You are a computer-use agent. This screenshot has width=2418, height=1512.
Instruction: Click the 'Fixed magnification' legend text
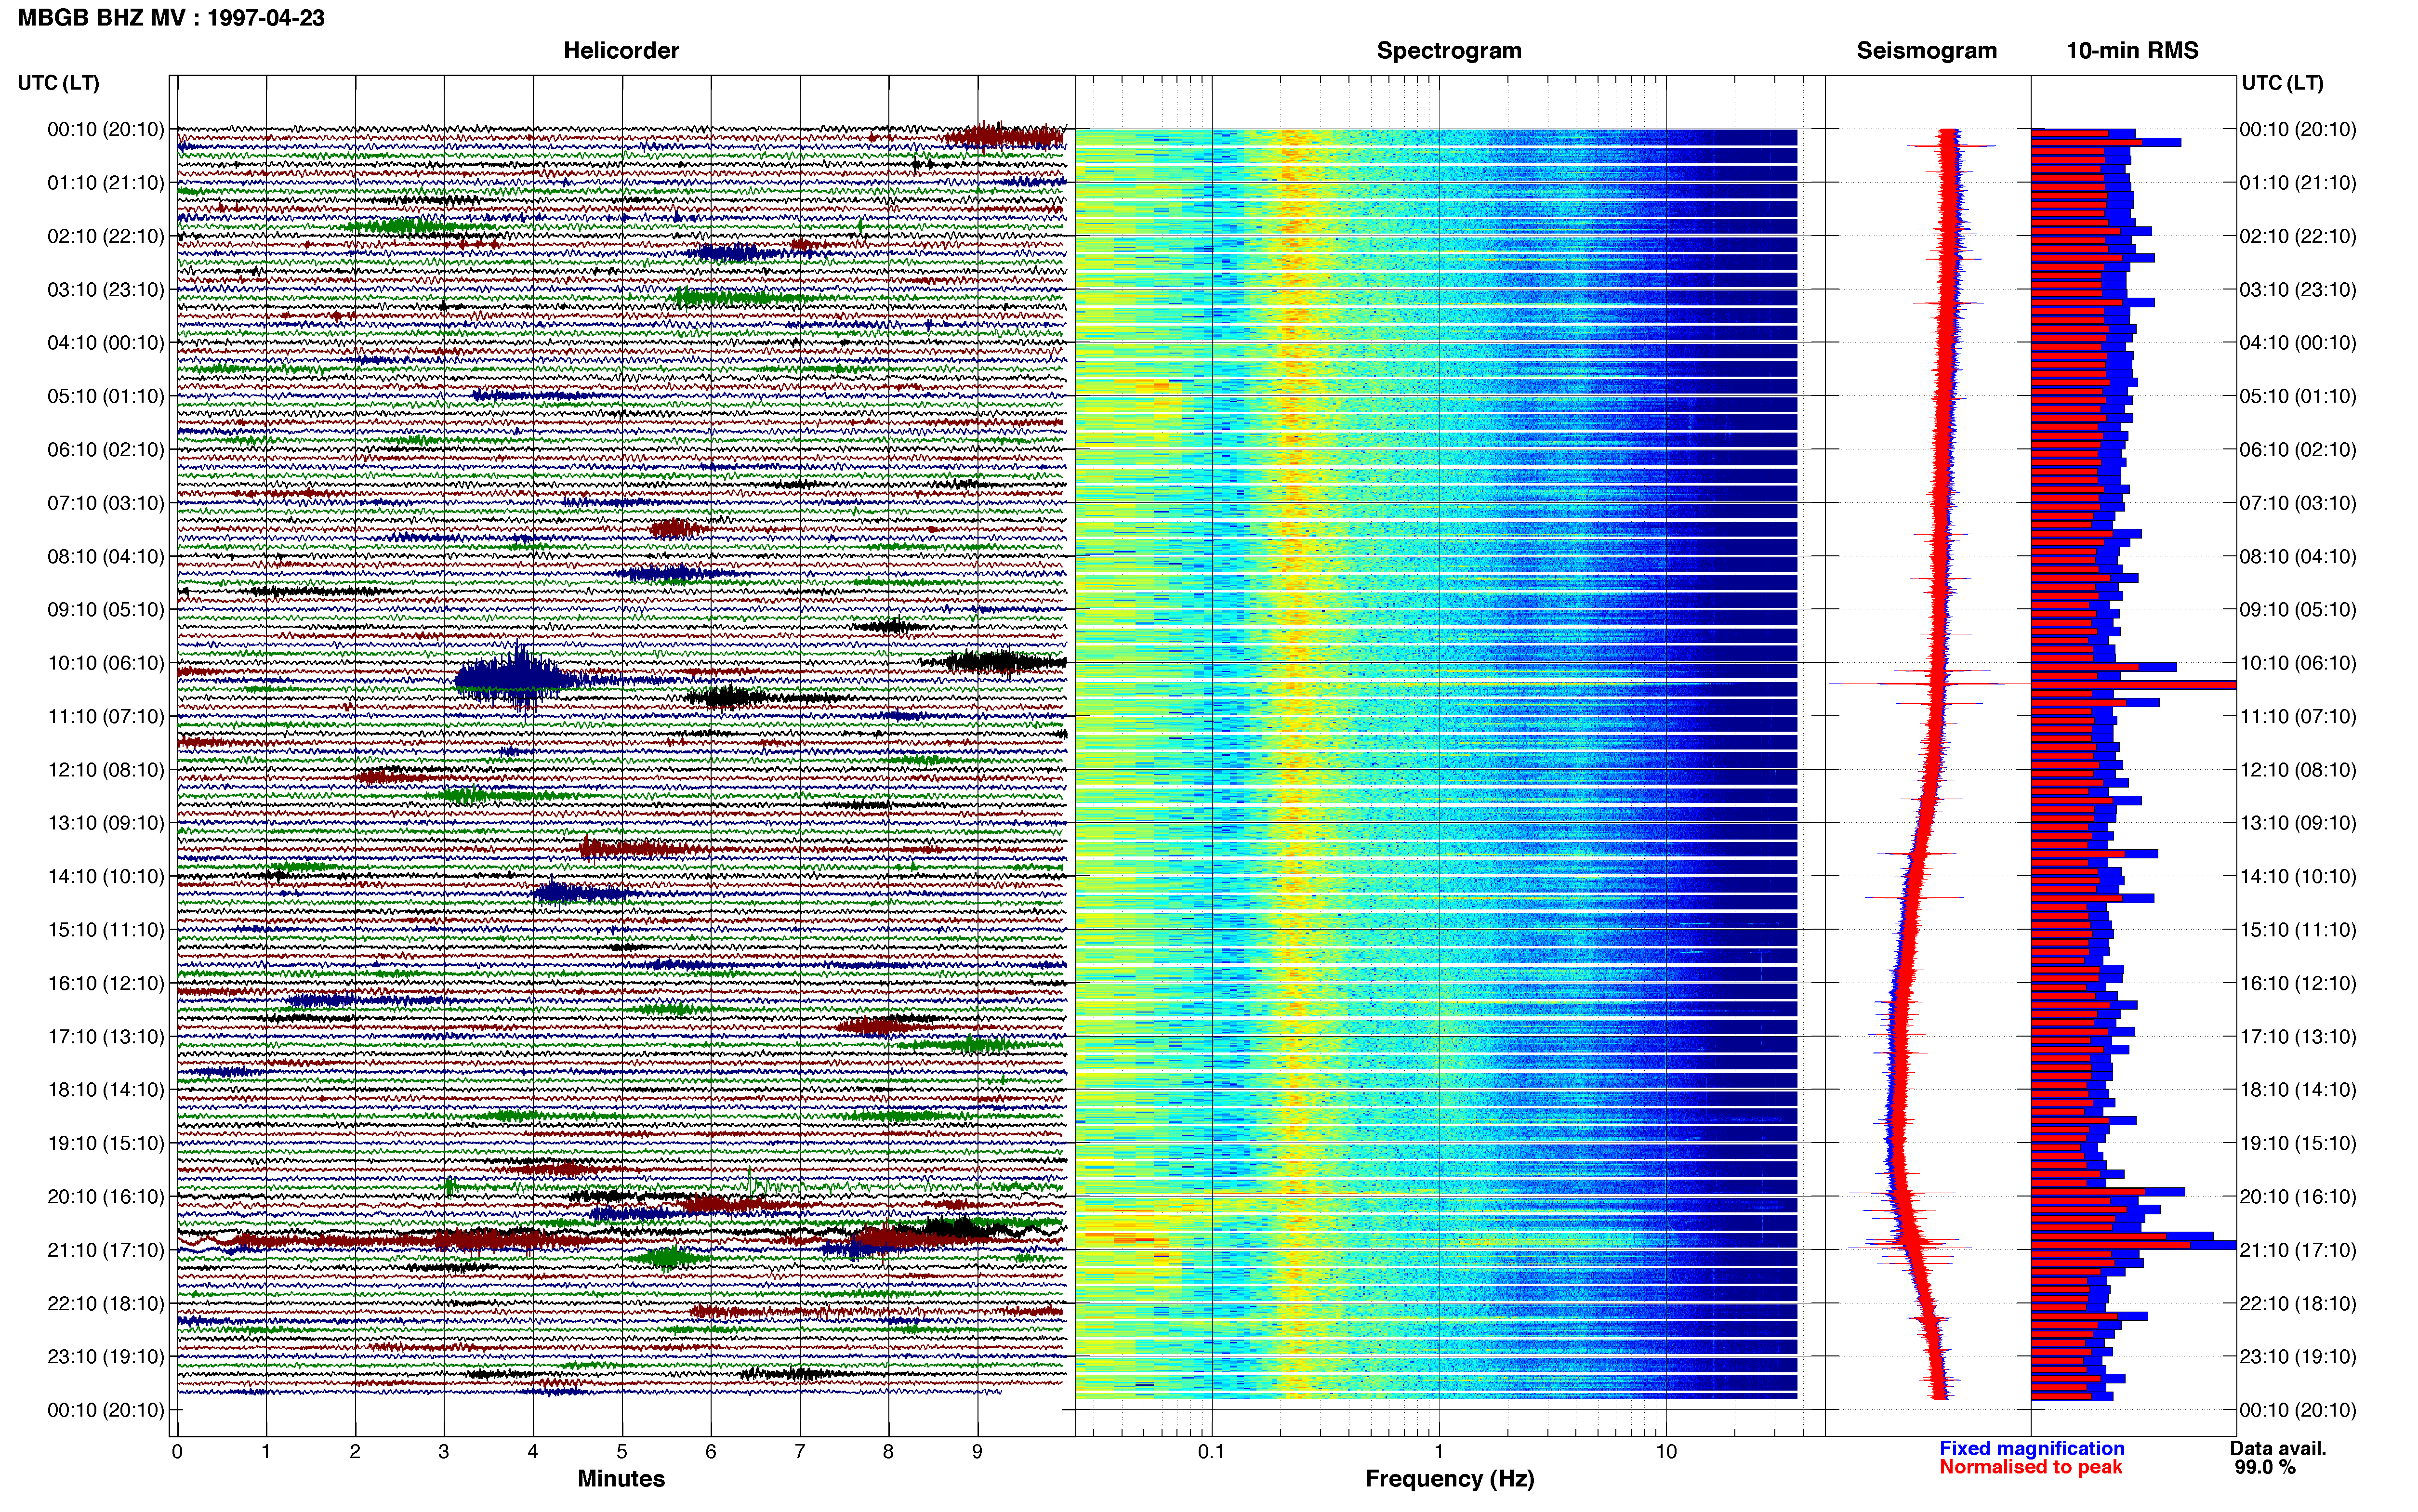click(x=2032, y=1448)
